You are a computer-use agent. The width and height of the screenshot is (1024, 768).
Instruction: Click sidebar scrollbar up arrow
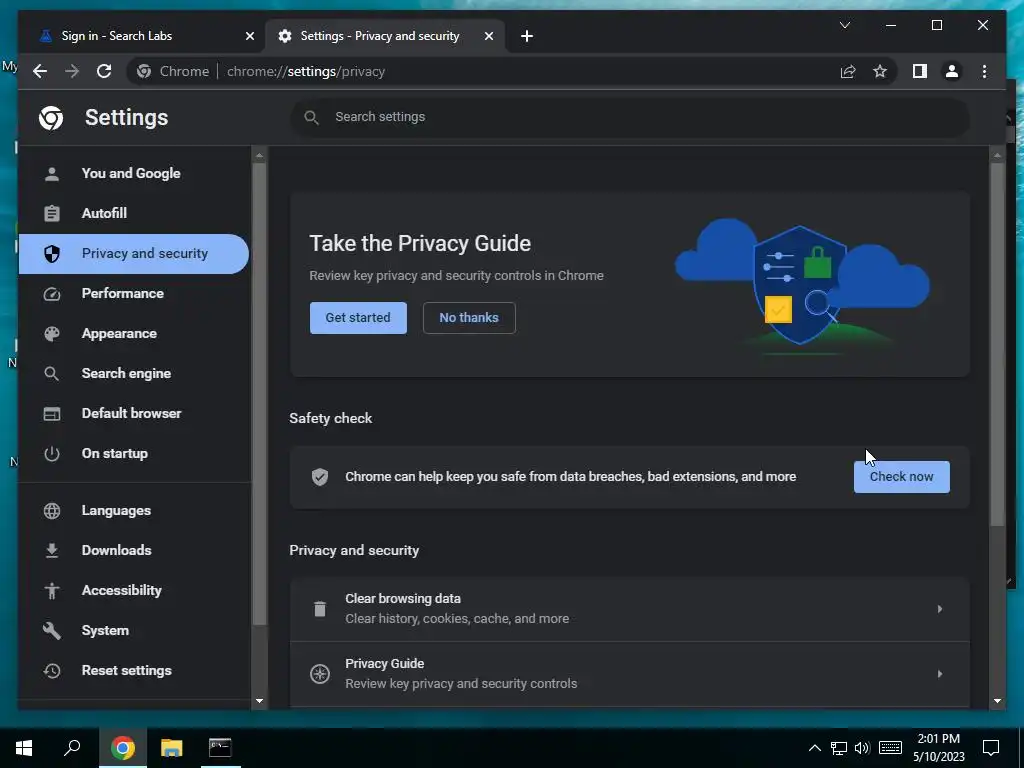(x=259, y=155)
